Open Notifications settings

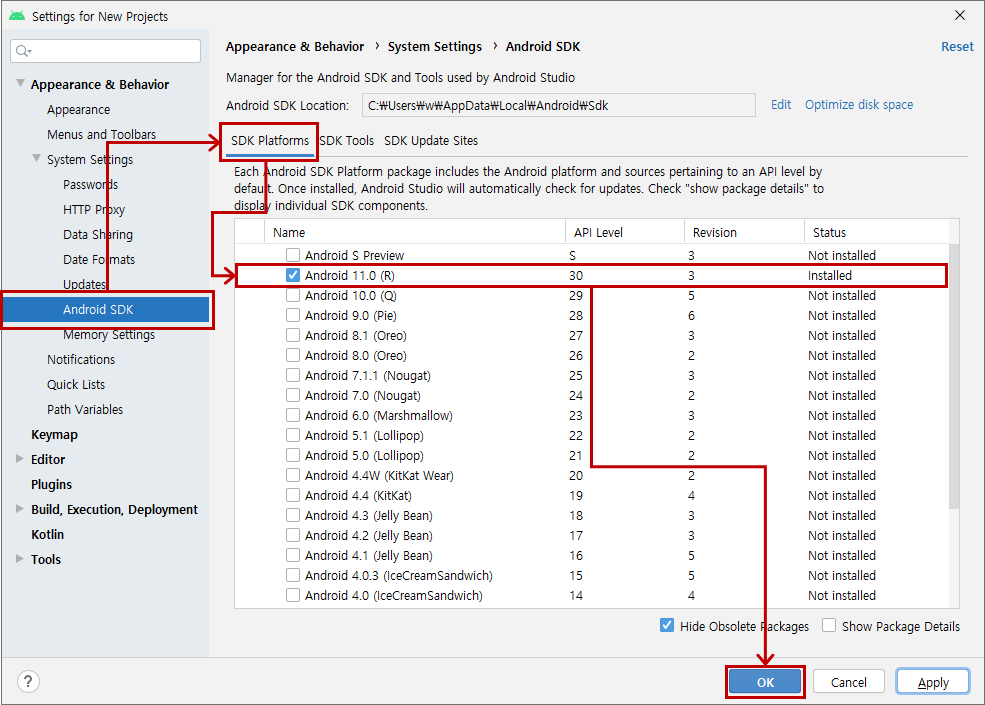(81, 359)
